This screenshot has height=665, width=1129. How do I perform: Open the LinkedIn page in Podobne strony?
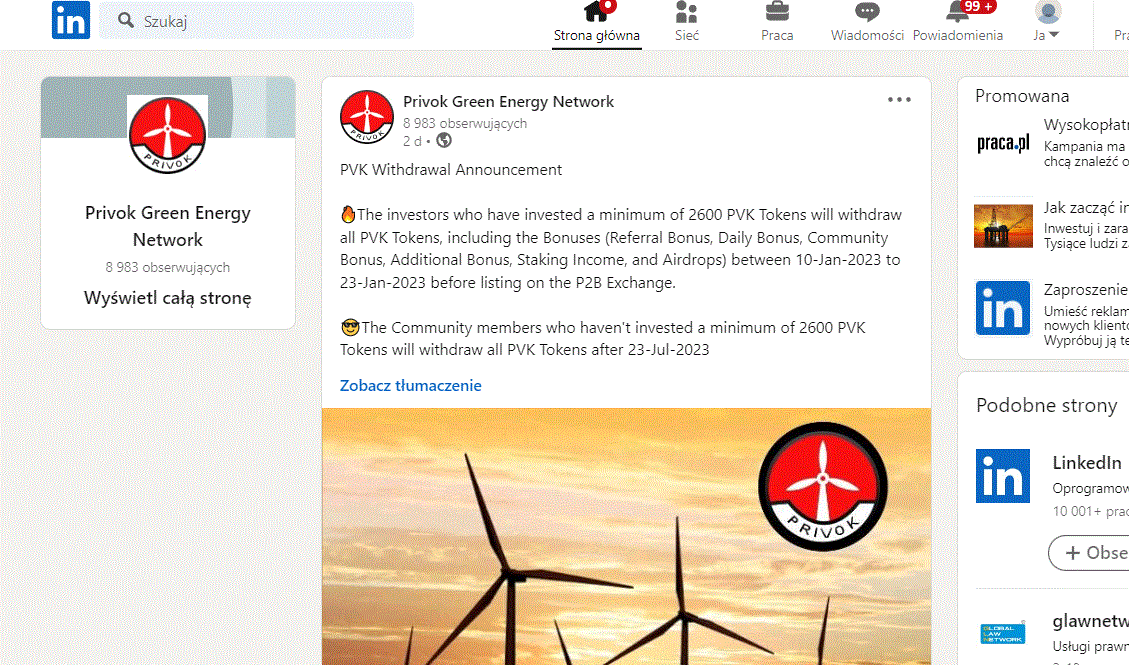click(x=1087, y=463)
